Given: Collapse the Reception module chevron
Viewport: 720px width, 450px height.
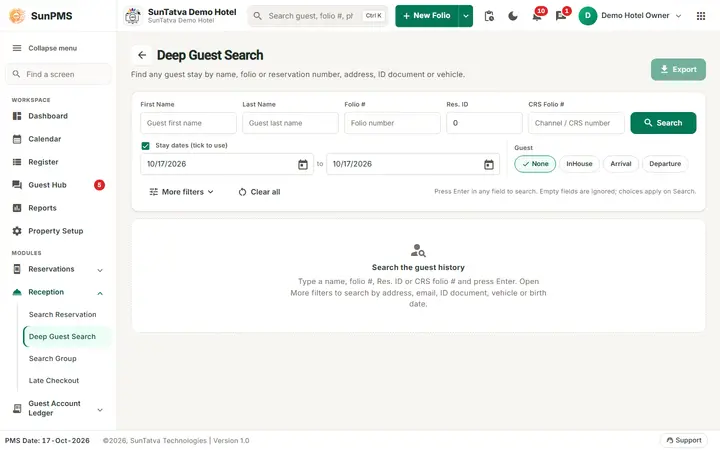Looking at the screenshot, I should coord(100,293).
